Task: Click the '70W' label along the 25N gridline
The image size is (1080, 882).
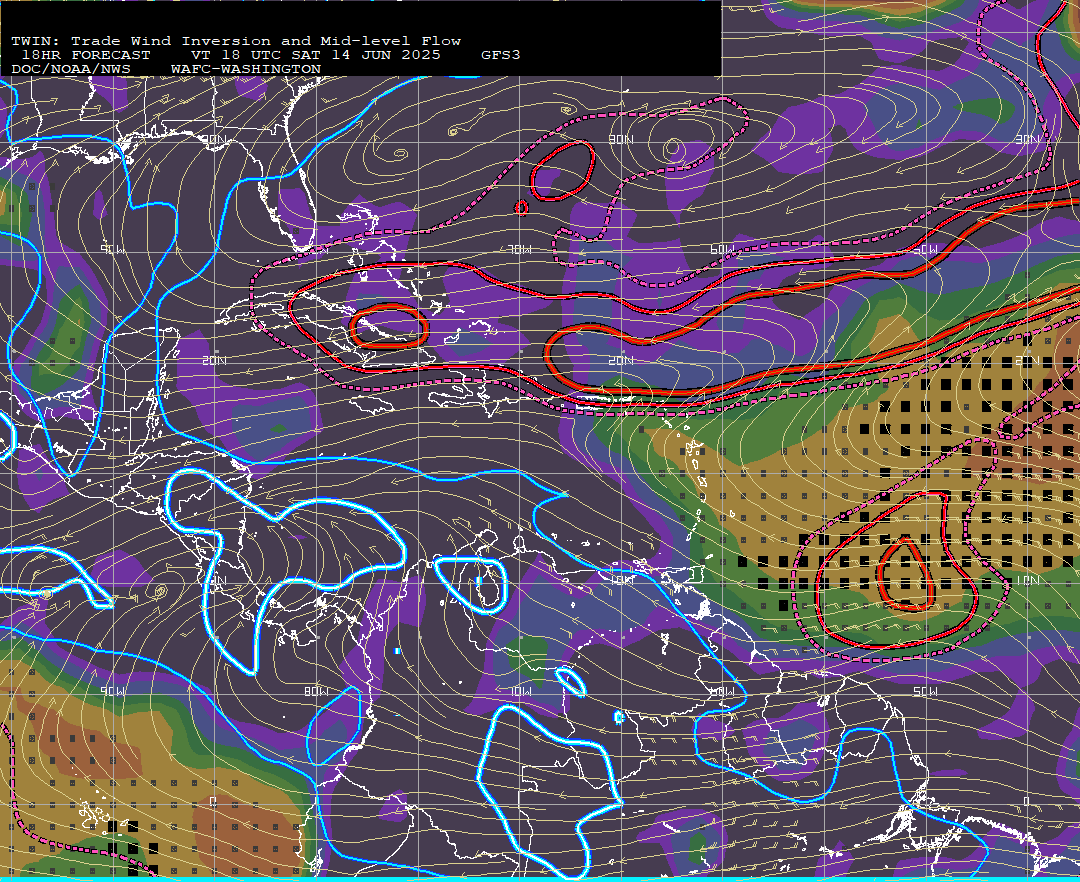Action: [520, 249]
